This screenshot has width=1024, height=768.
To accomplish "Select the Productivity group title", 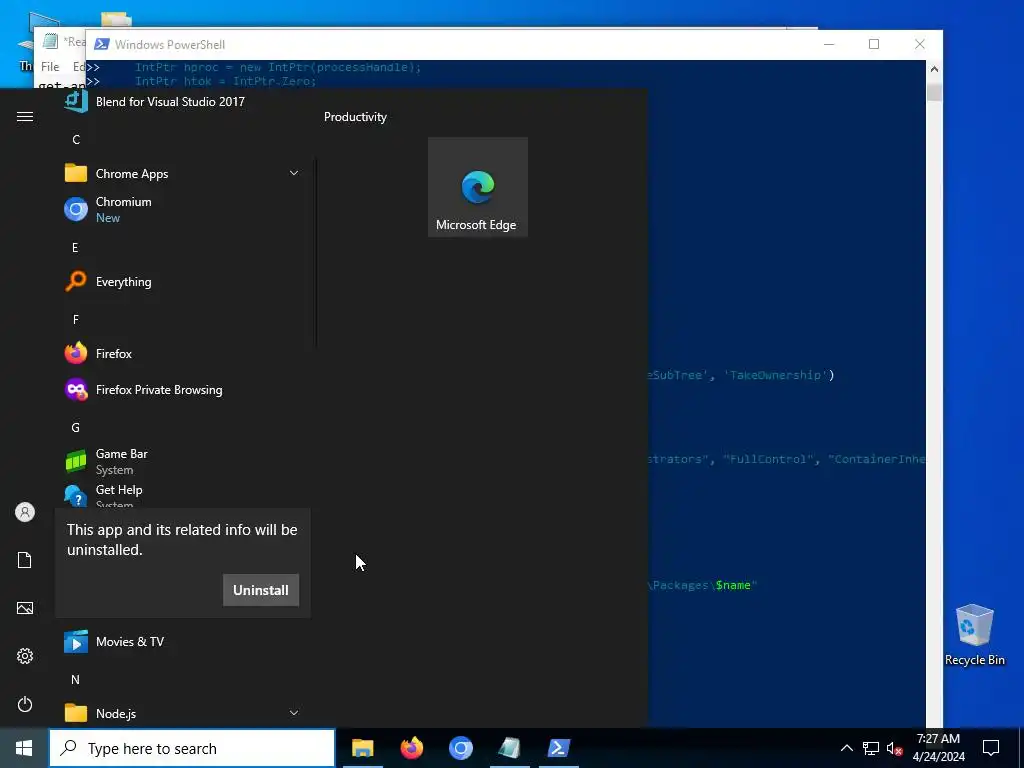I will click(355, 117).
